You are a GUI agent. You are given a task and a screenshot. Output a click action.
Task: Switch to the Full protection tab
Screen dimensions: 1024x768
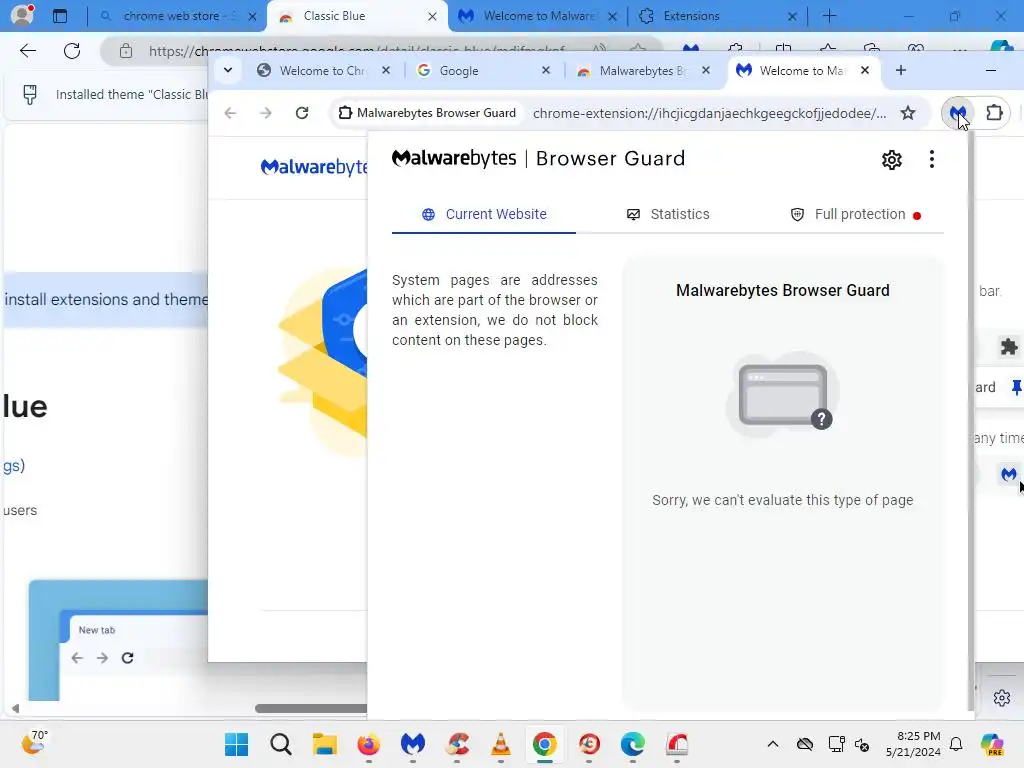[856, 214]
